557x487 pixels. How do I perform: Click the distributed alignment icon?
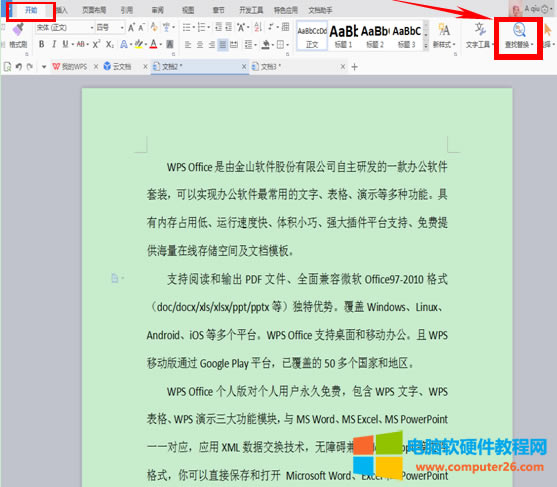234,45
